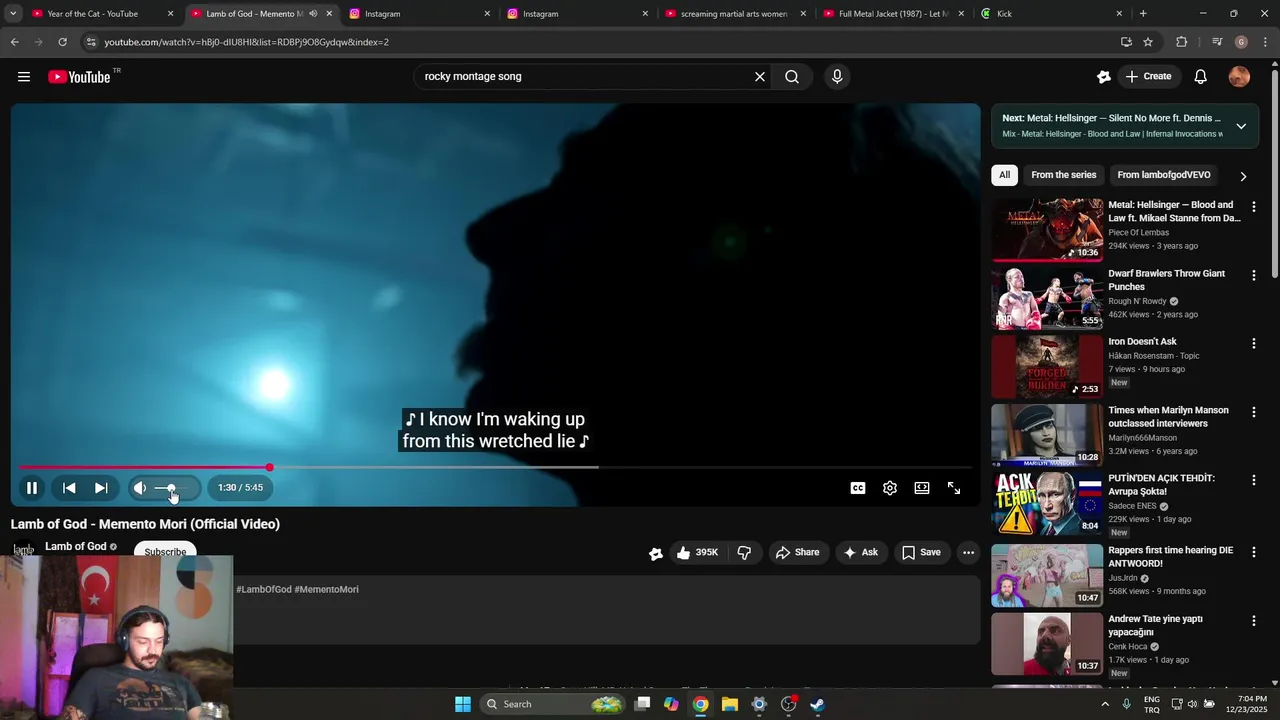1280x720 pixels.
Task: Open Chrome from the taskbar
Action: [701, 704]
